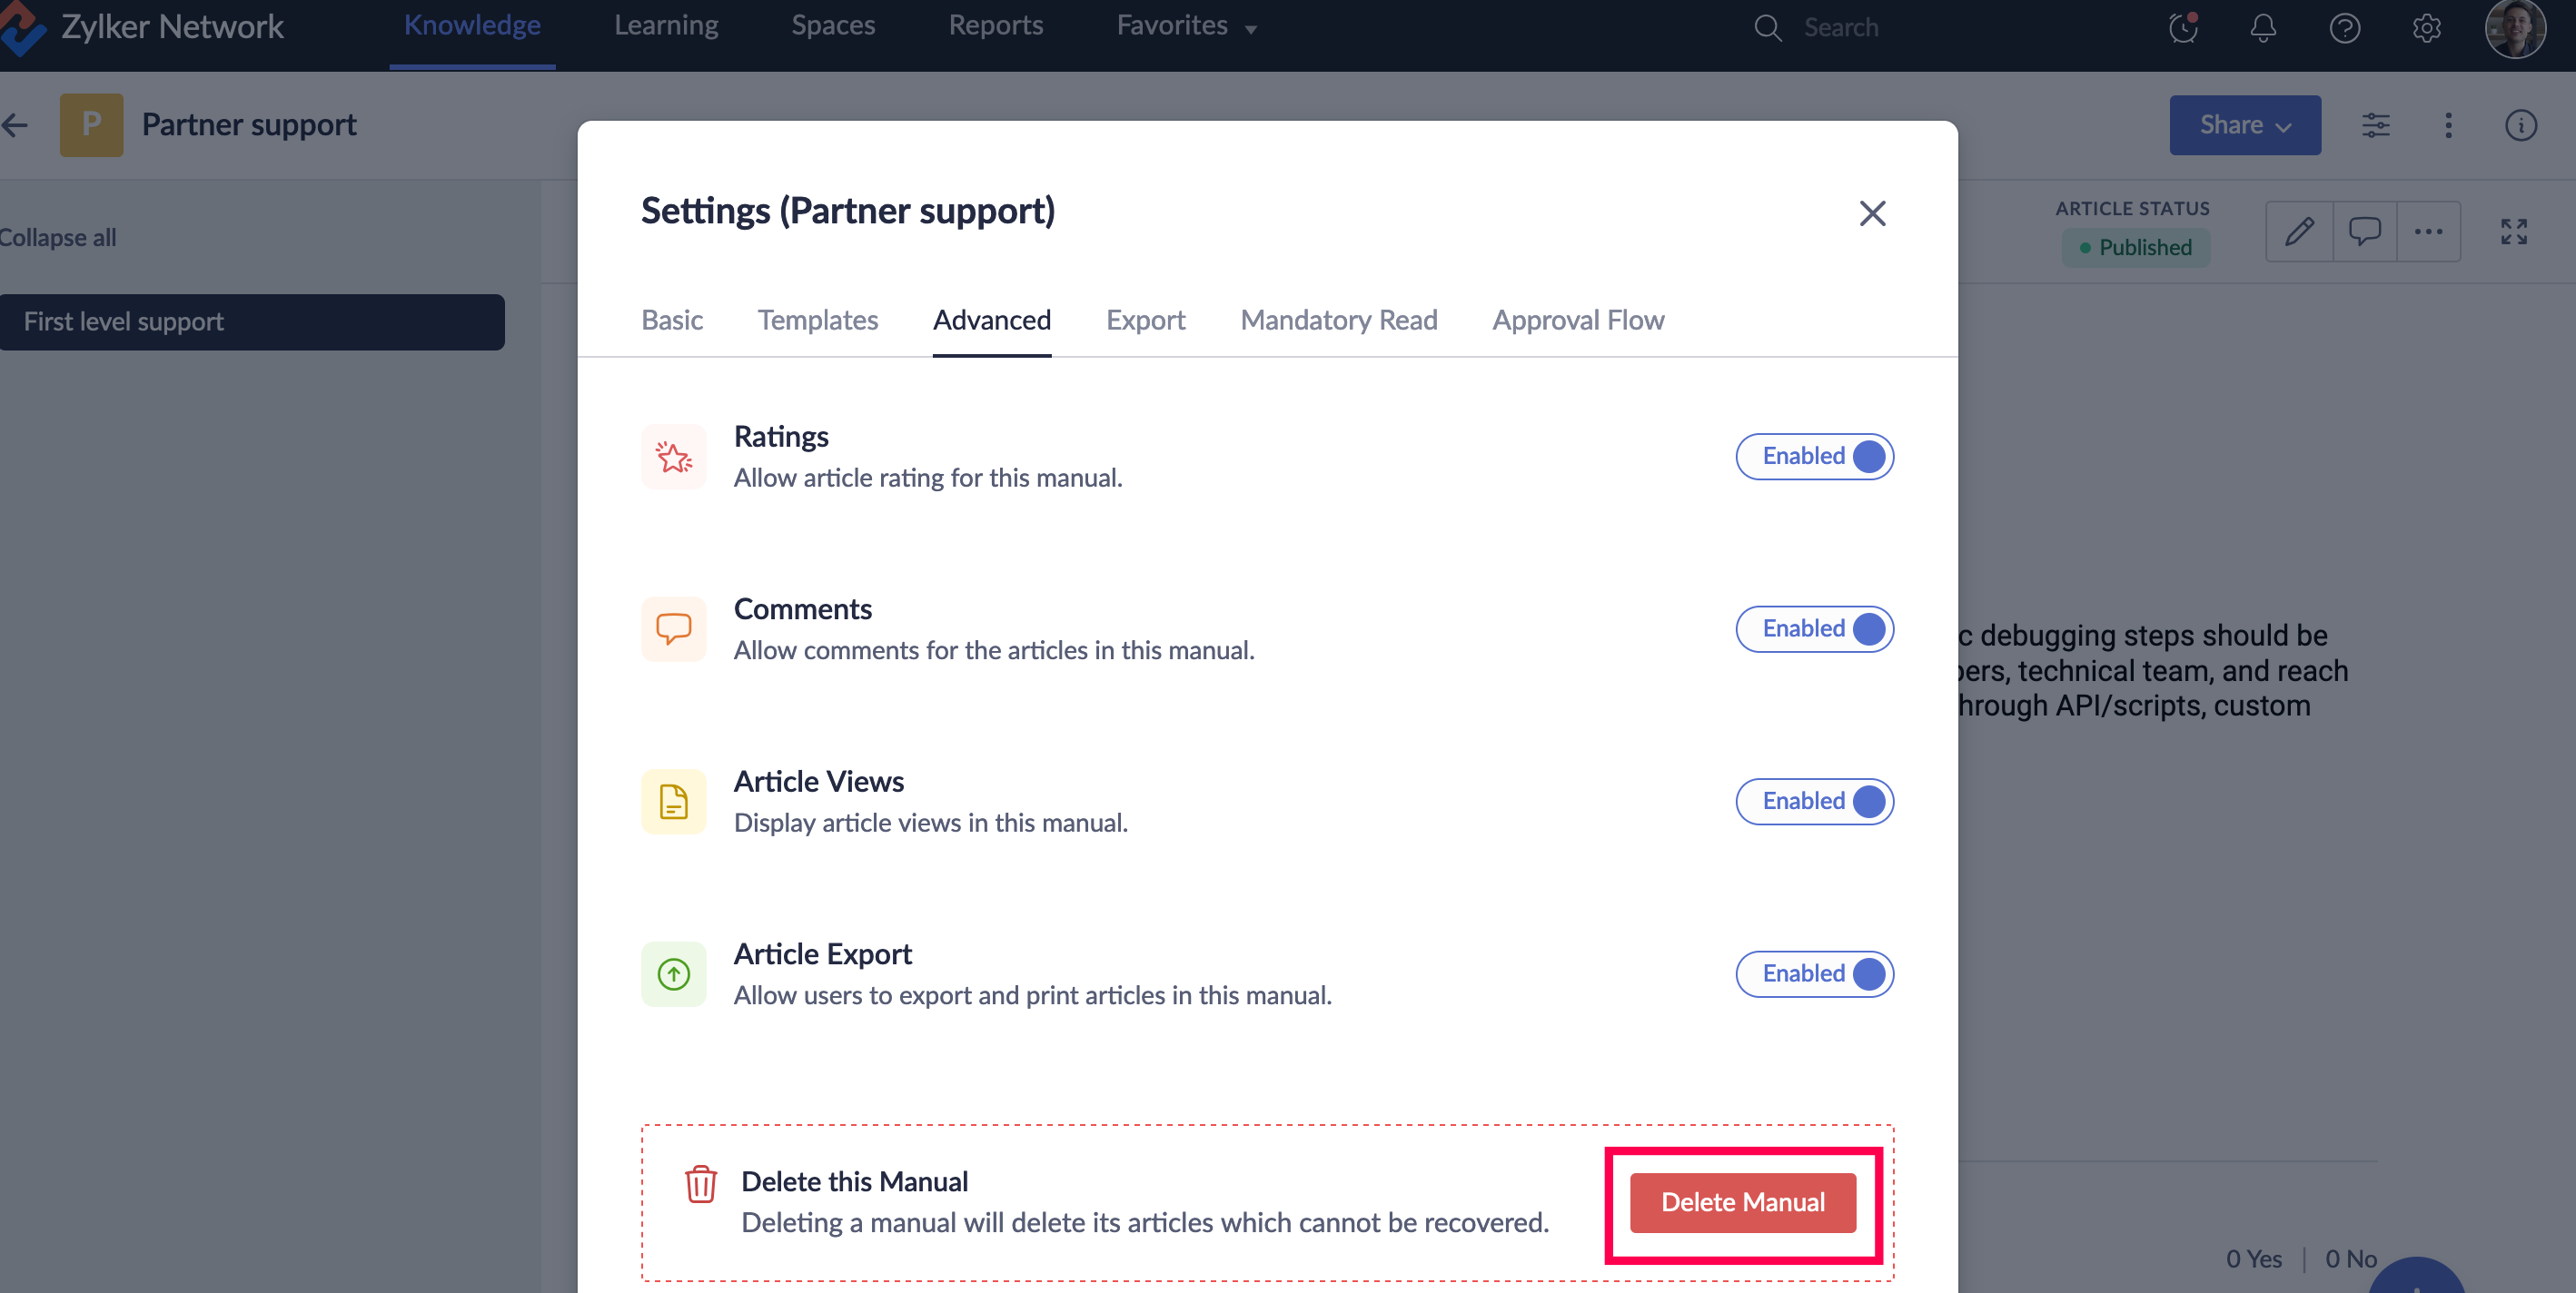Open the article comments speech bubble icon
Viewport: 2576px width, 1293px height.
point(2364,232)
